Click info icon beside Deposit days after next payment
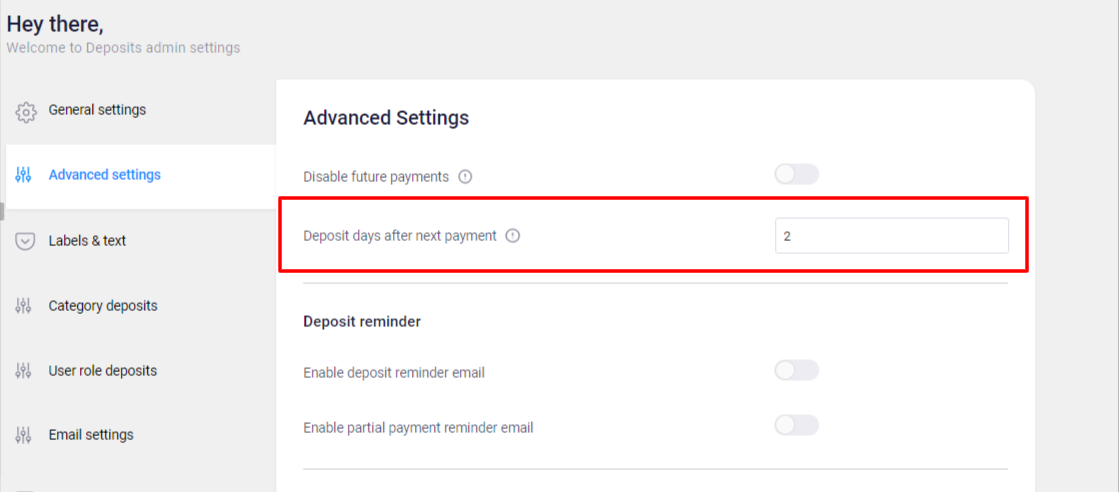Screen dimensions: 1119x492 click(x=512, y=236)
